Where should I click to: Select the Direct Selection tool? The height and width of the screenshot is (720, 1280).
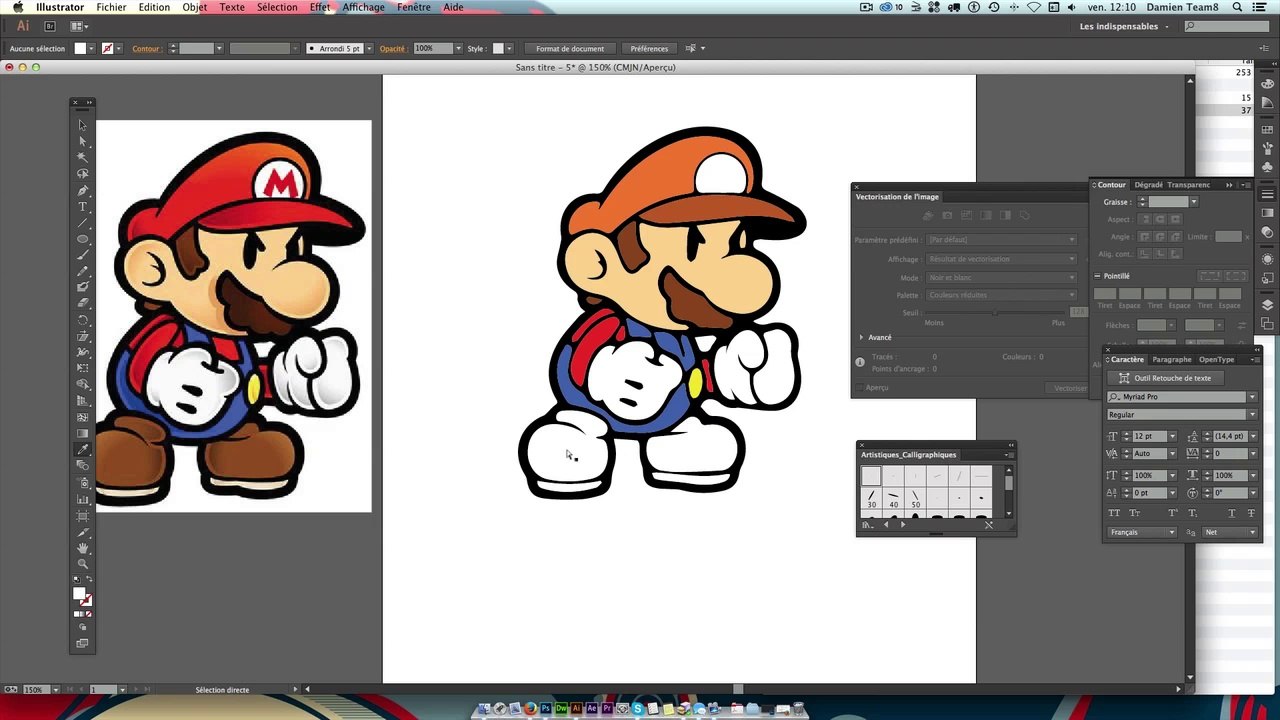click(83, 141)
